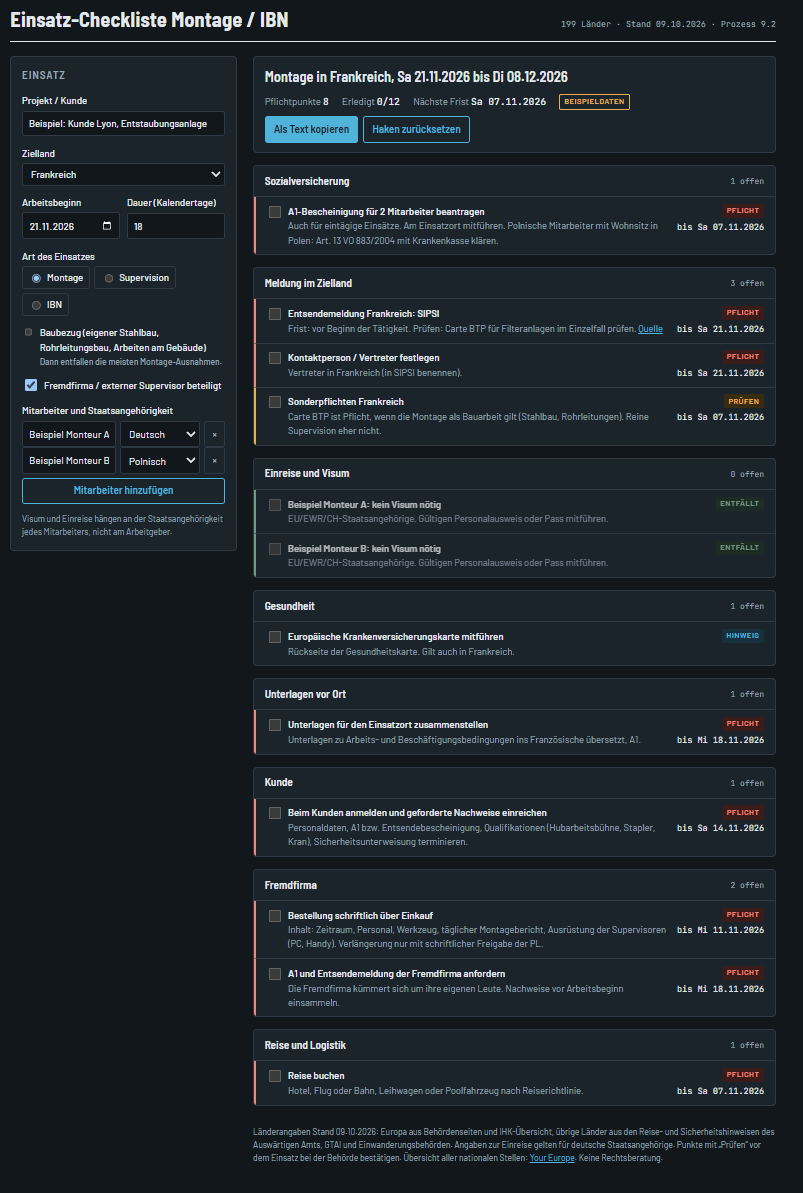Image resolution: width=803 pixels, height=1193 pixels.
Task: Click the Meldung im Zielland section header
Action: pos(515,283)
